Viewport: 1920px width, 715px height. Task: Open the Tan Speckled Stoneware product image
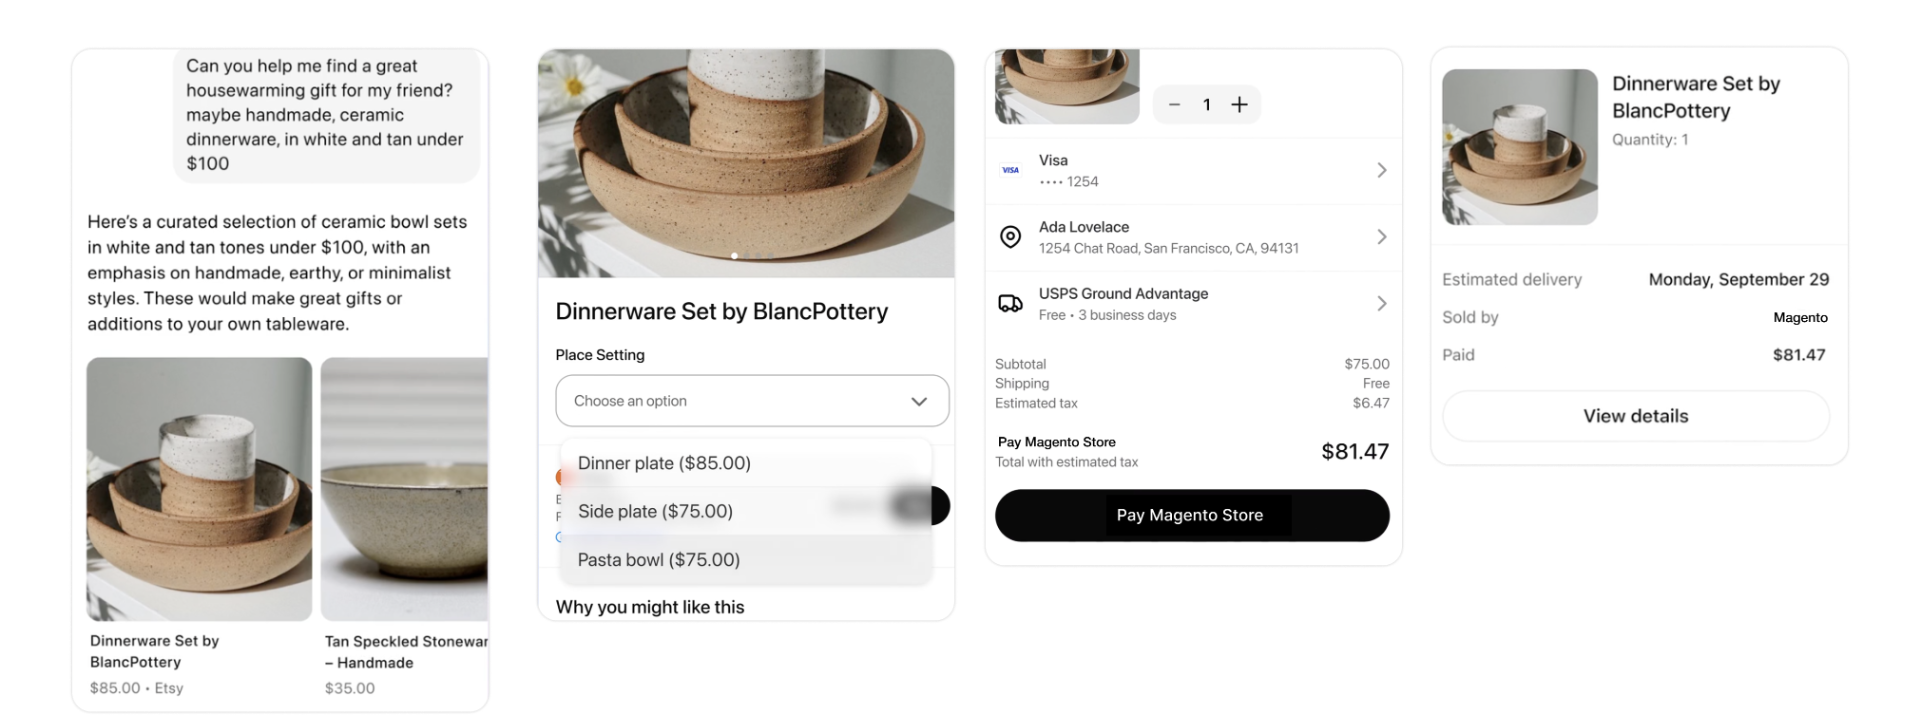pyautogui.click(x=404, y=489)
